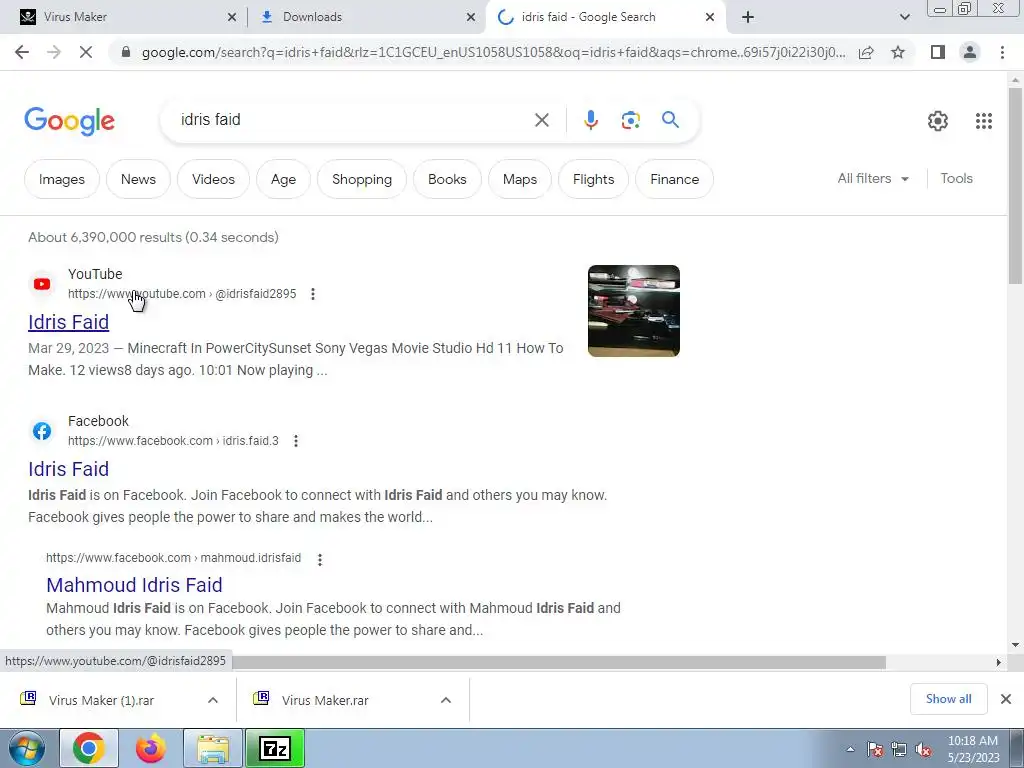Click in the Google search input field

(353, 120)
